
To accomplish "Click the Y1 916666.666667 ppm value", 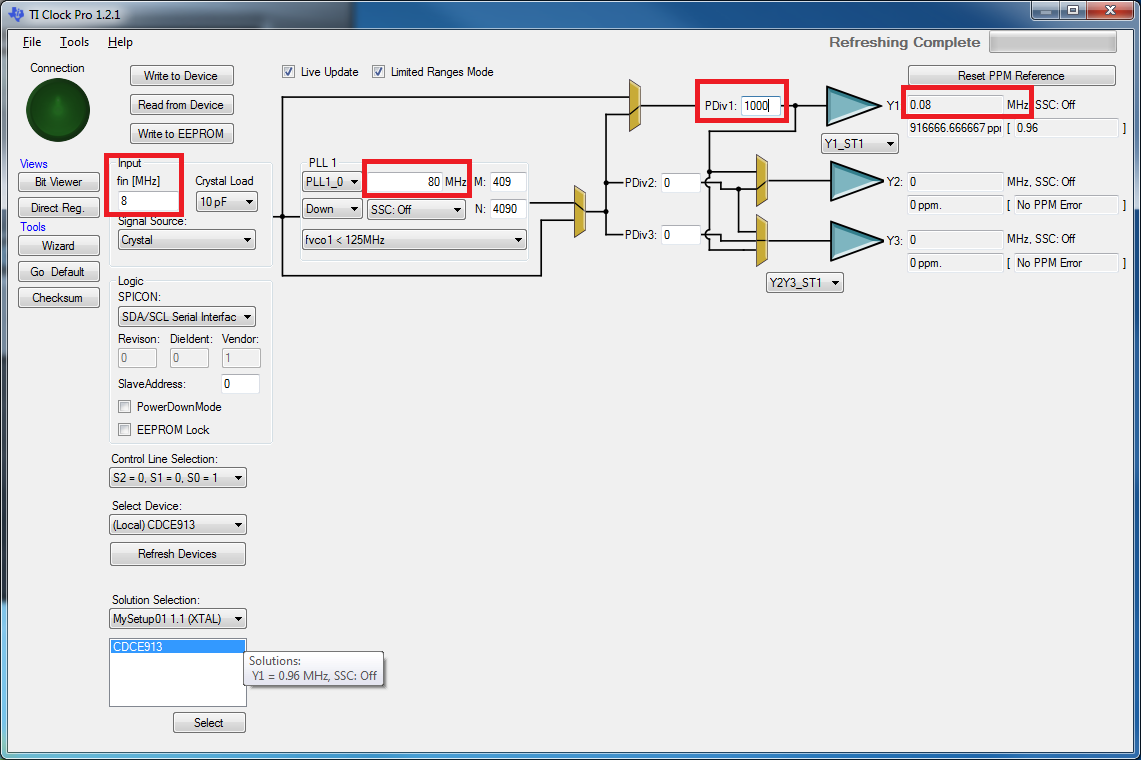I will click(x=955, y=128).
